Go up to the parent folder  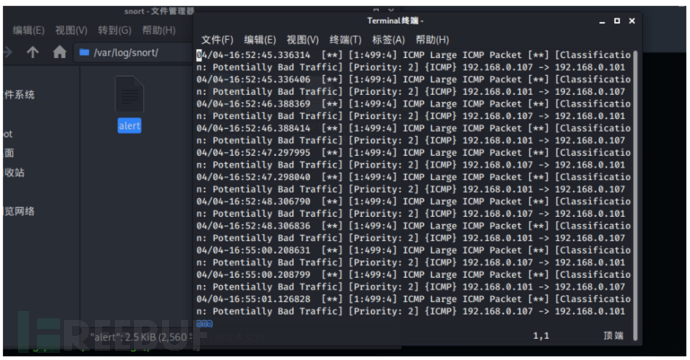pyautogui.click(x=33, y=52)
